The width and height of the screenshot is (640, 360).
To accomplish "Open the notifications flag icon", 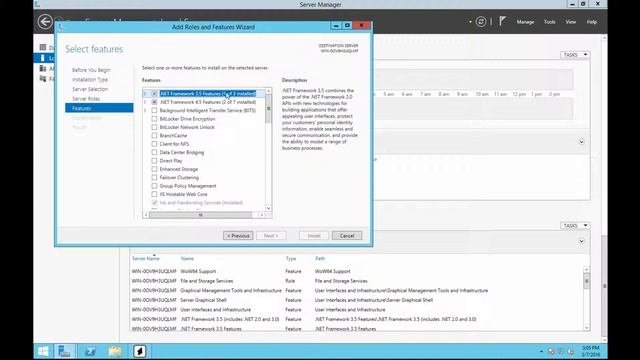I will click(x=502, y=21).
